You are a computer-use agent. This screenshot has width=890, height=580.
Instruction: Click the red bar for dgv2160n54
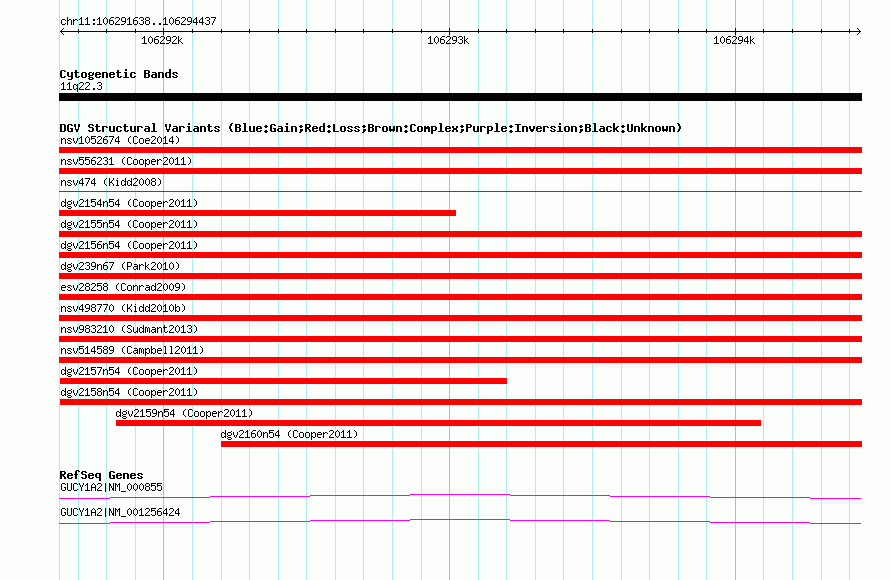click(x=541, y=444)
